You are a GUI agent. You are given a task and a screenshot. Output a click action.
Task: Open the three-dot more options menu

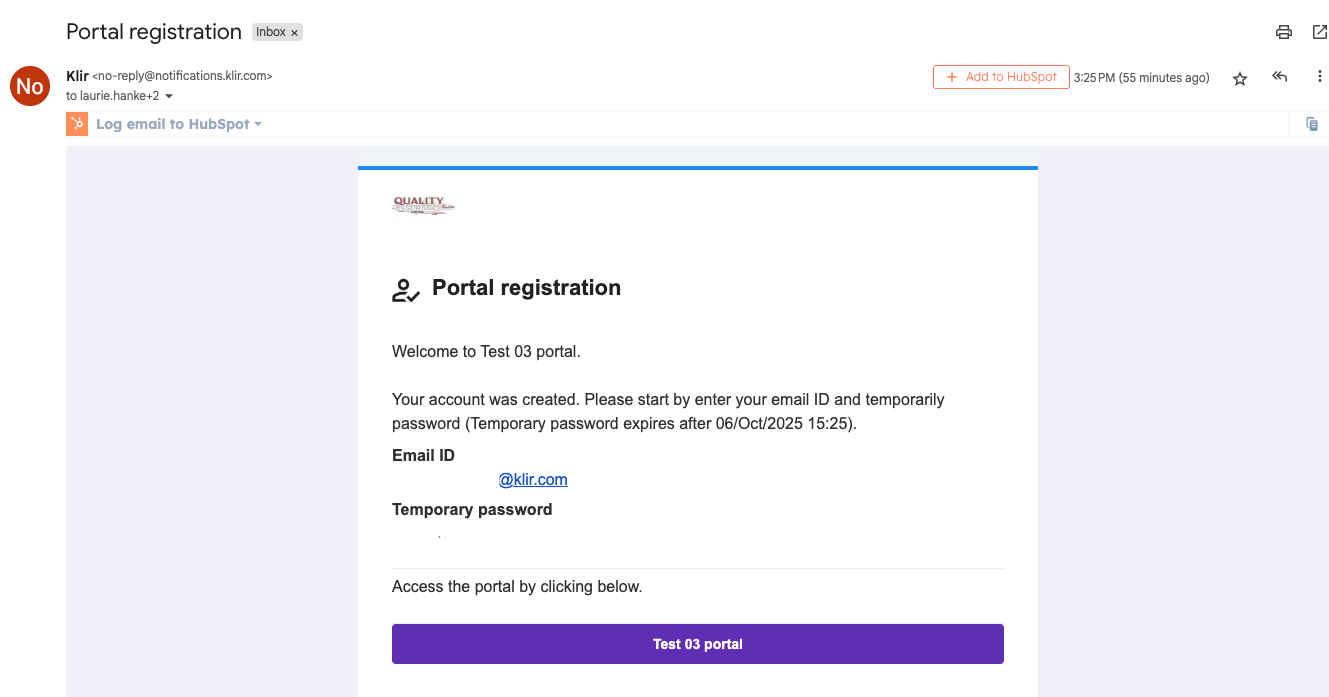coord(1319,77)
